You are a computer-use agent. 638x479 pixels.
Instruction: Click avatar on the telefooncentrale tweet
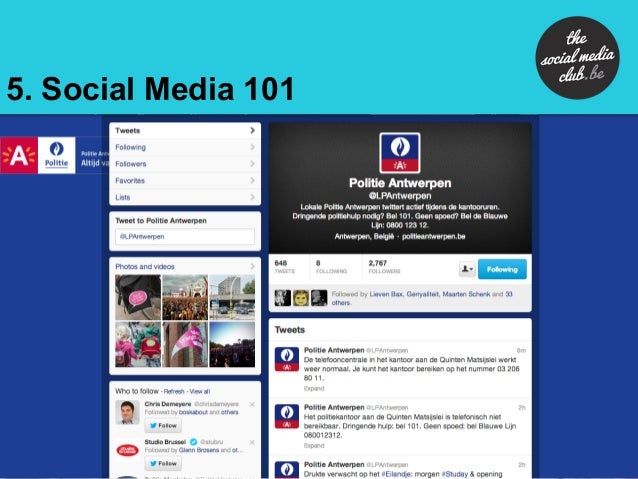click(x=287, y=359)
